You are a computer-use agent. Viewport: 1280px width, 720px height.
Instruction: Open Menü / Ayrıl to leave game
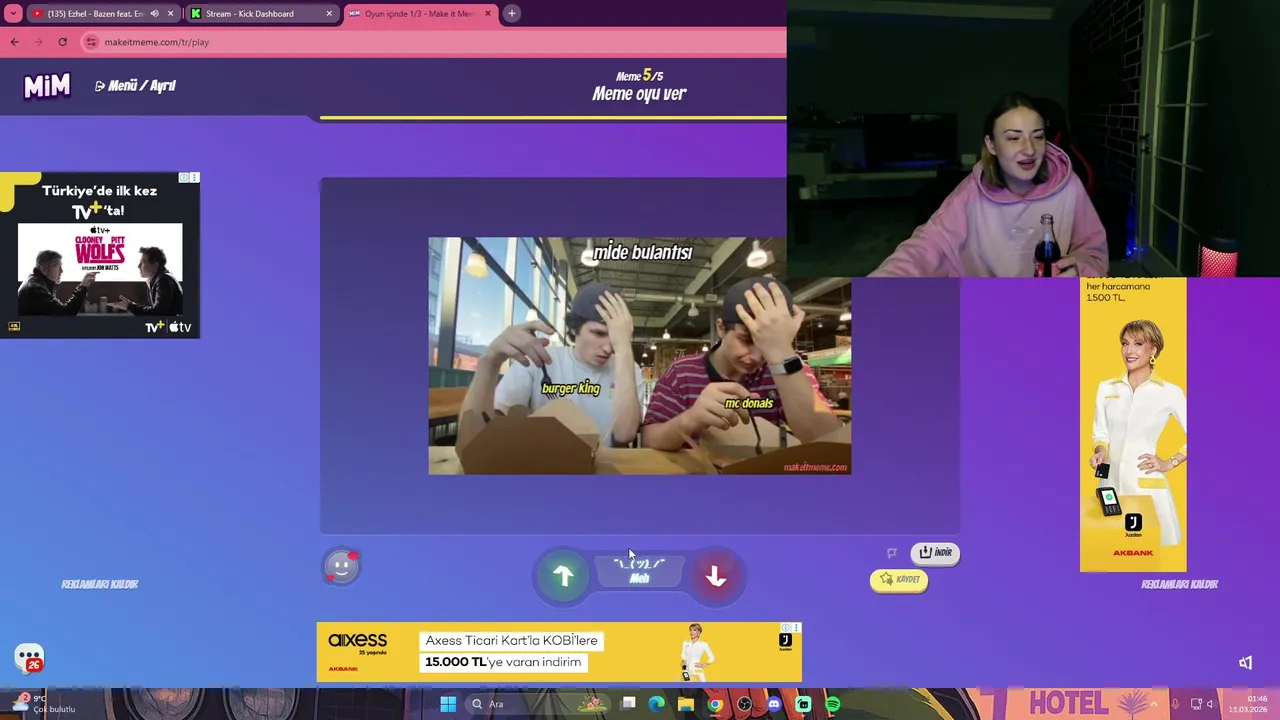[x=135, y=86]
